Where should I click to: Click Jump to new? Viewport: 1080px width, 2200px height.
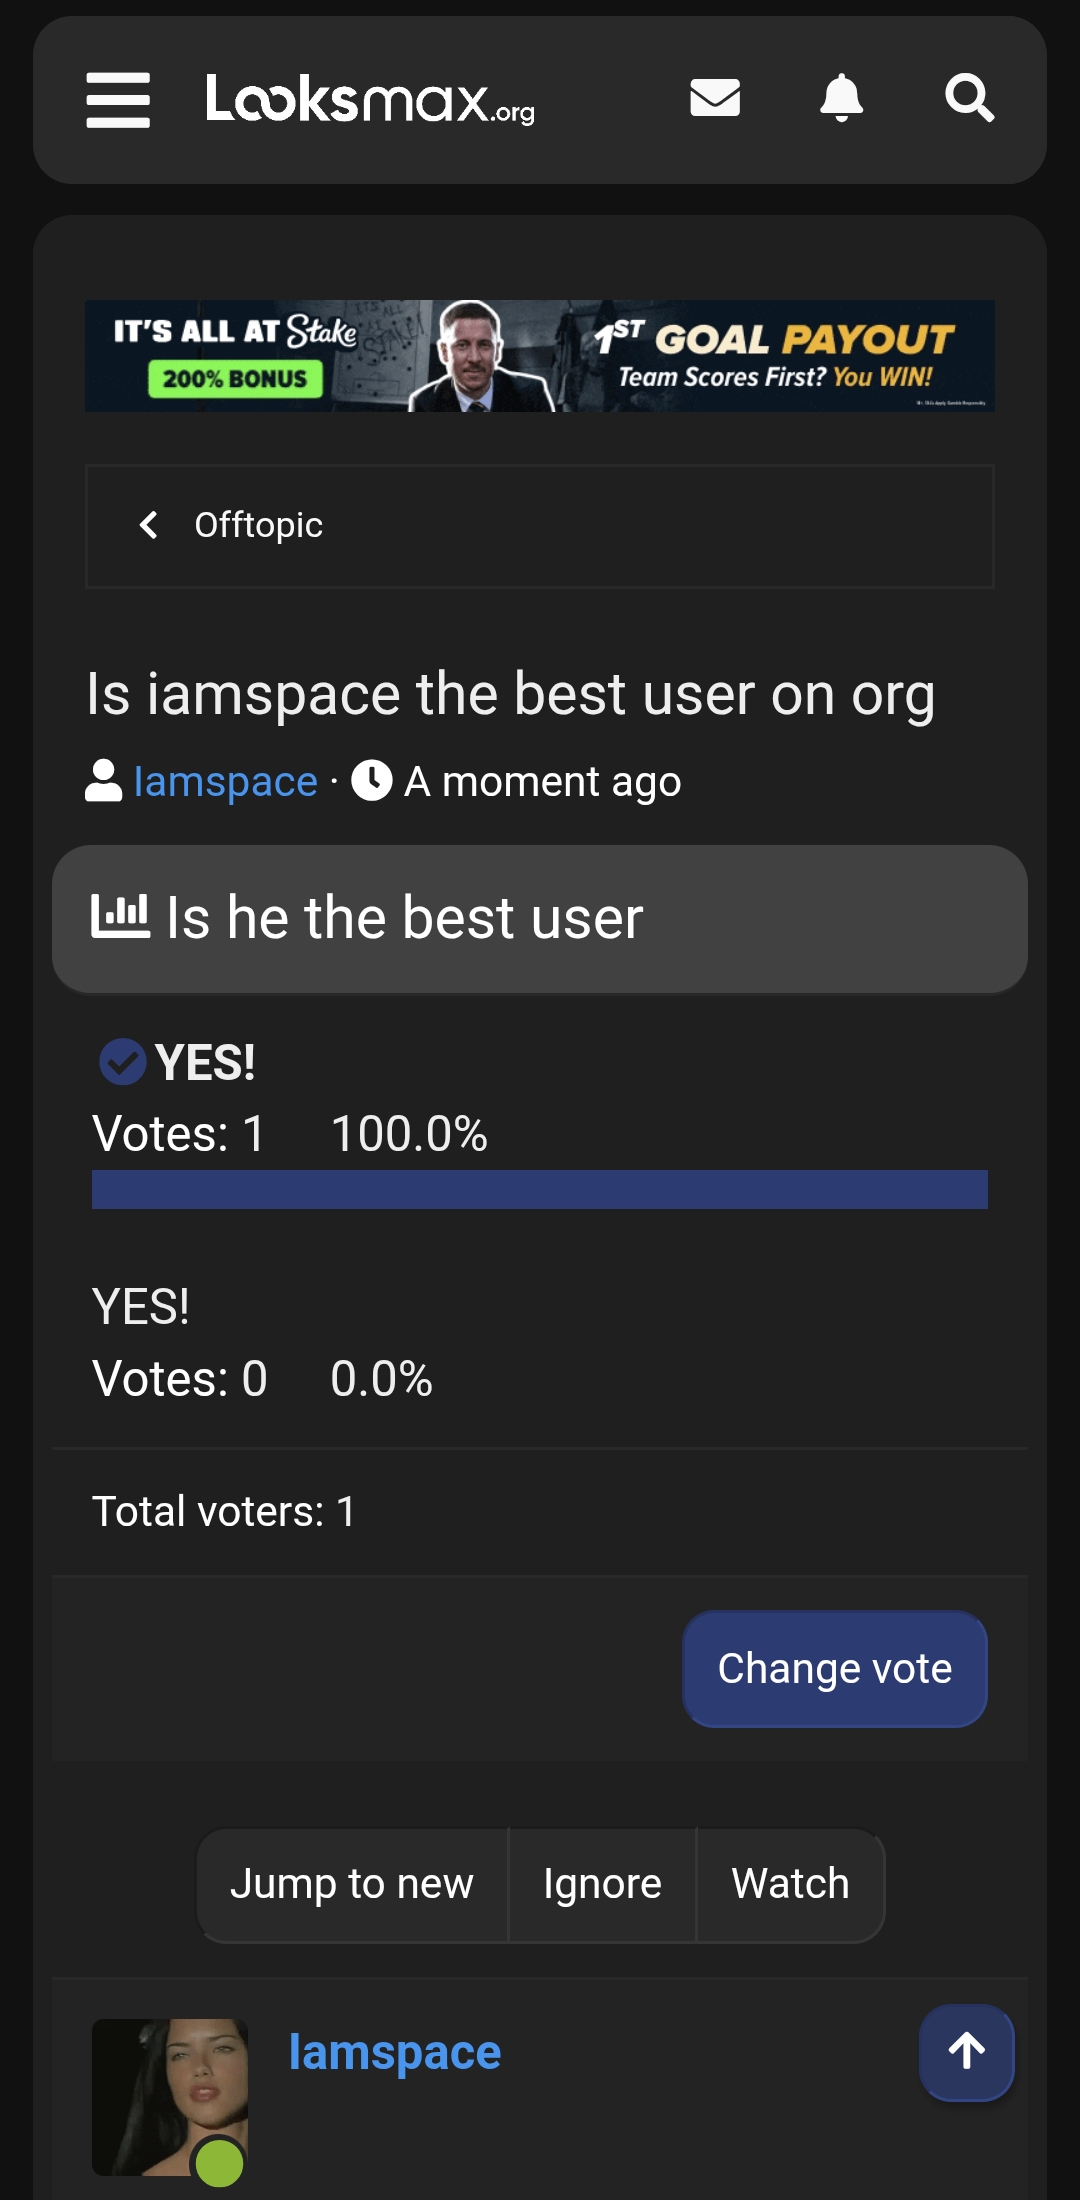pos(352,1884)
